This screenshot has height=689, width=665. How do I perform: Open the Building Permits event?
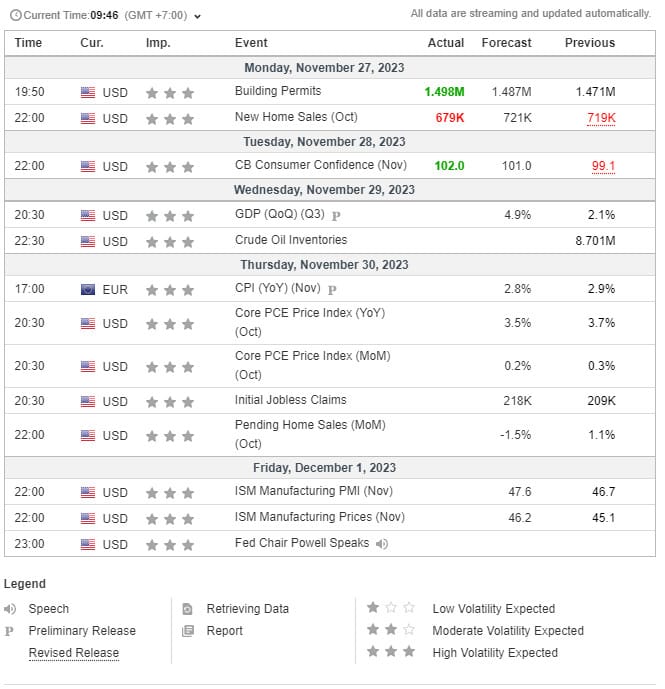[x=278, y=91]
